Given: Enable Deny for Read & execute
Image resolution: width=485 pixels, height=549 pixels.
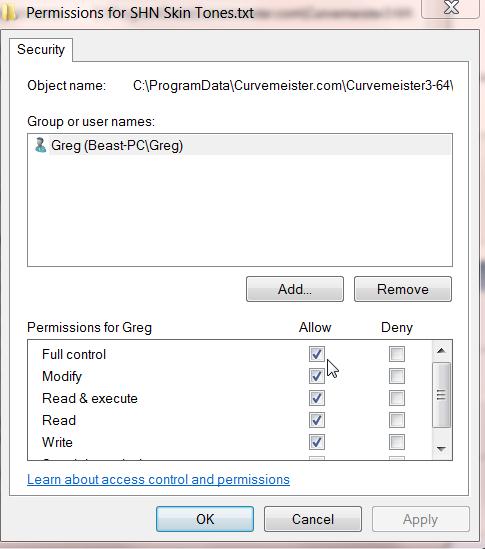Looking at the screenshot, I should click(397, 398).
